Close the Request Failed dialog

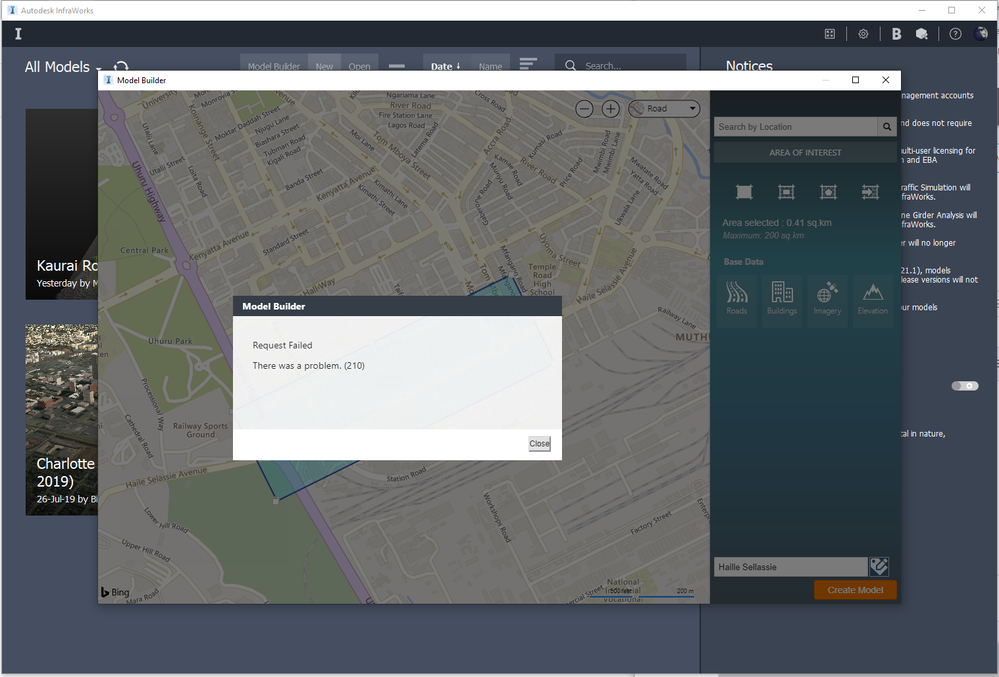pyautogui.click(x=539, y=444)
